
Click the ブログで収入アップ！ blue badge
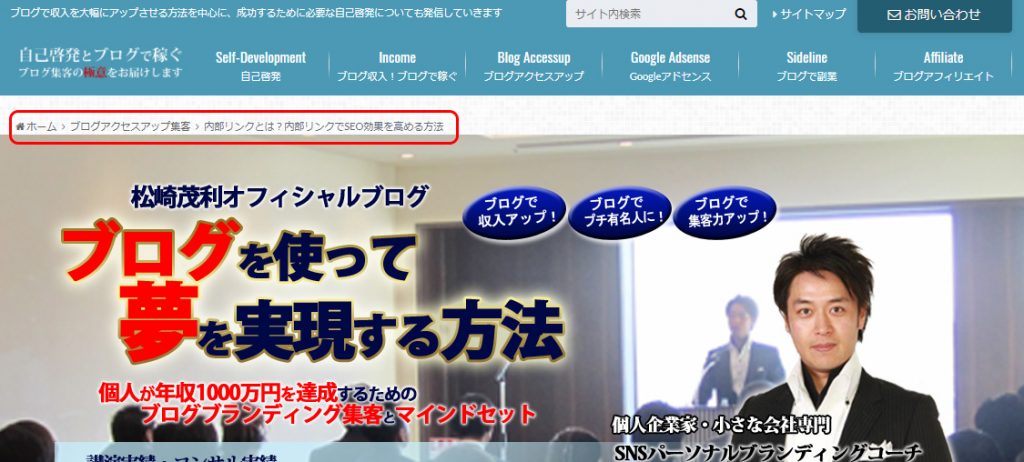tap(514, 212)
